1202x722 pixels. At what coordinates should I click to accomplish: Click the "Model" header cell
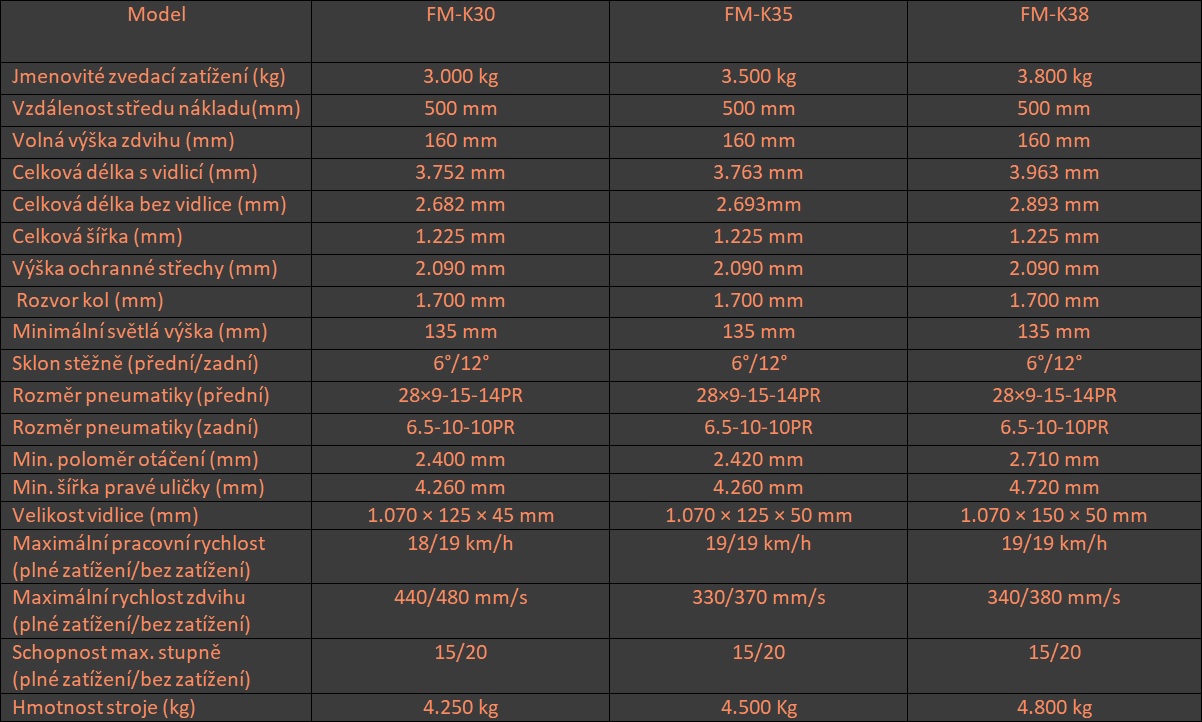pos(156,15)
